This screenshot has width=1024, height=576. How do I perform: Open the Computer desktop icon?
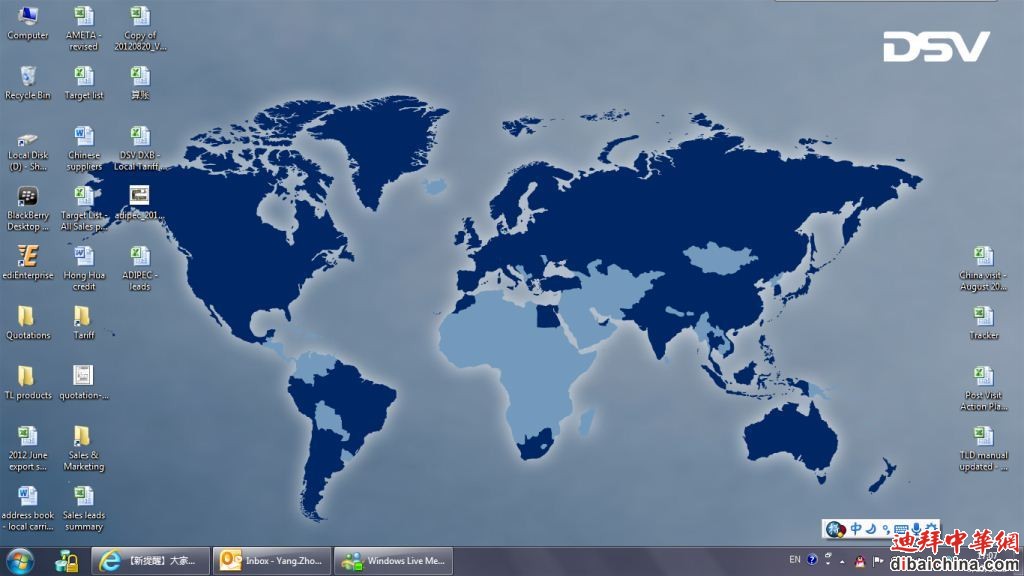[x=27, y=23]
